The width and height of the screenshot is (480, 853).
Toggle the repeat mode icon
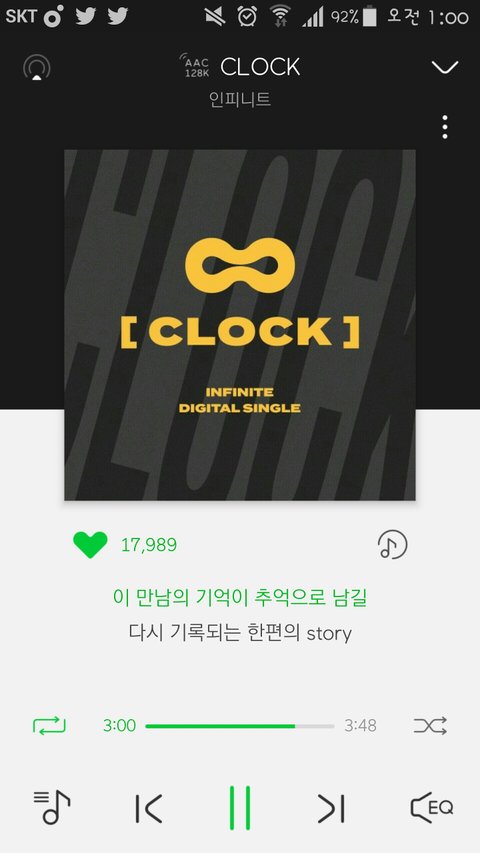[x=49, y=726]
